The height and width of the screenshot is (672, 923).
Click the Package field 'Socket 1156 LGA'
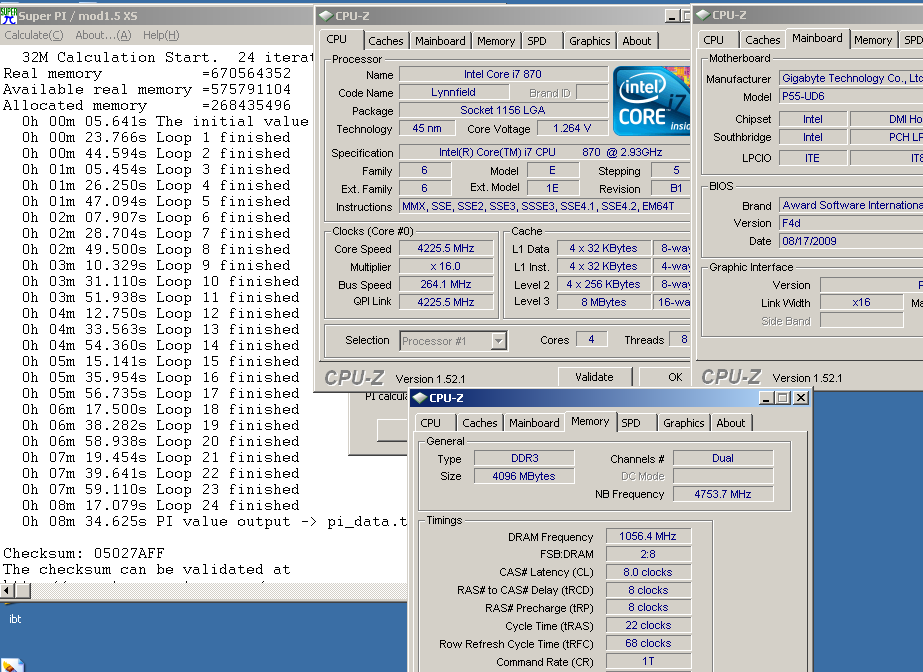click(x=503, y=110)
